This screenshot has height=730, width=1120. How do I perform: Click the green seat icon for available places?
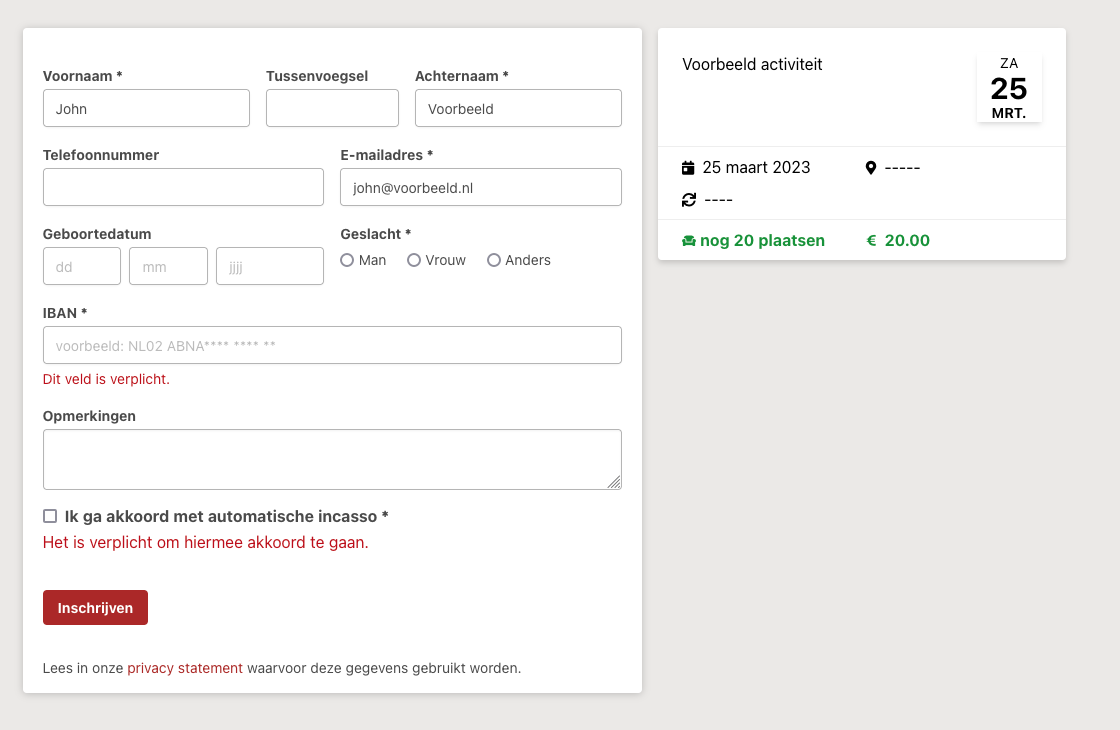pos(688,241)
